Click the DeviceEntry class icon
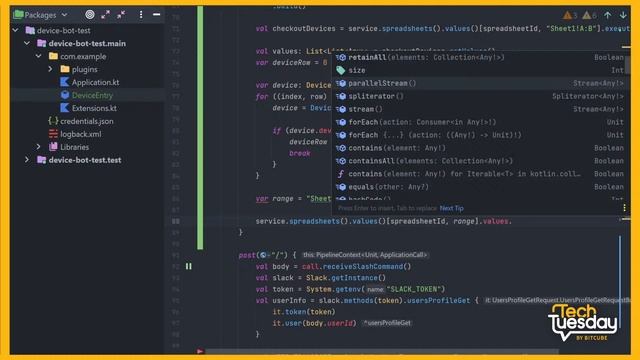The image size is (640, 360). coord(64,95)
